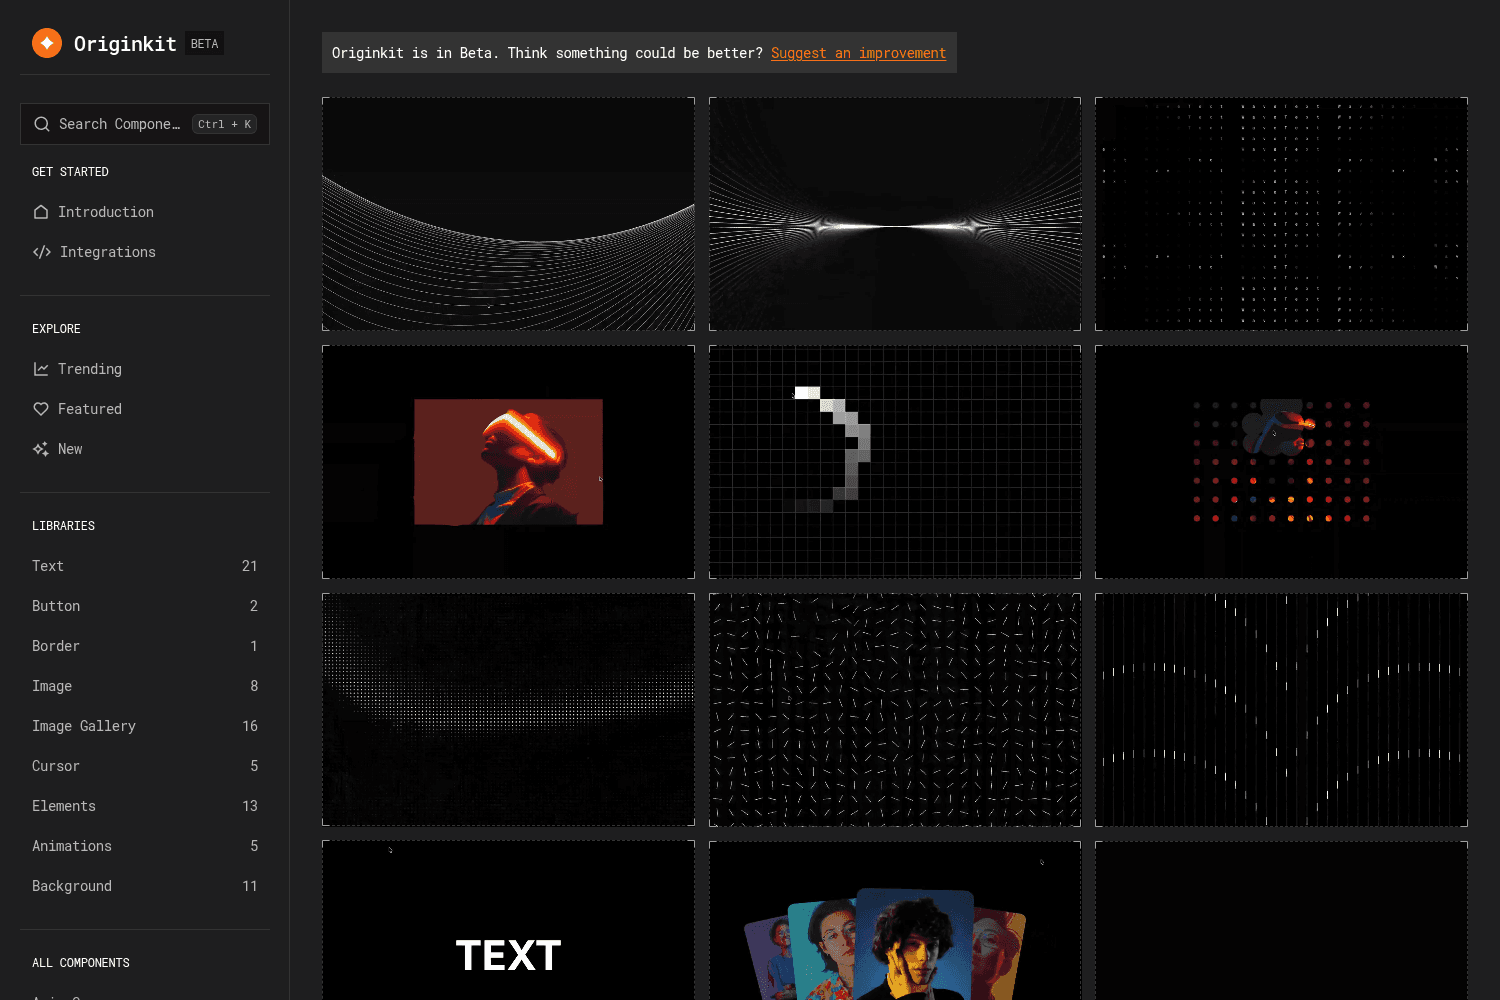Click the Text library count 21

(250, 566)
